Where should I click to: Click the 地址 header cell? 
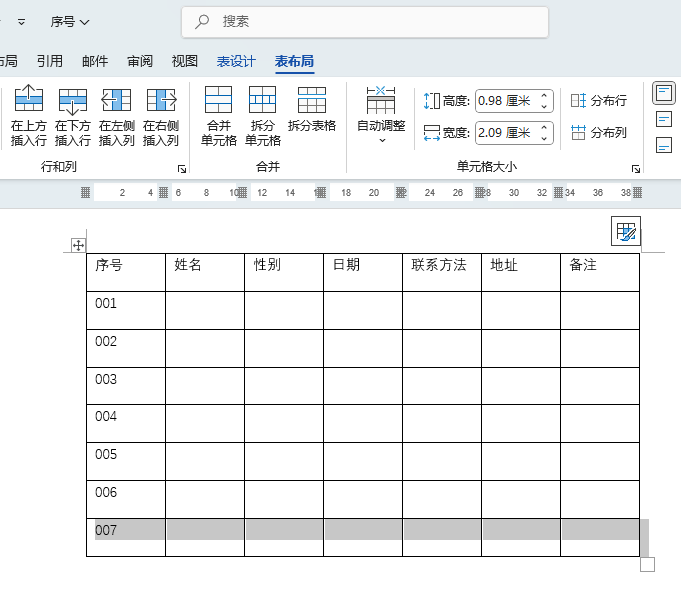[521, 272]
